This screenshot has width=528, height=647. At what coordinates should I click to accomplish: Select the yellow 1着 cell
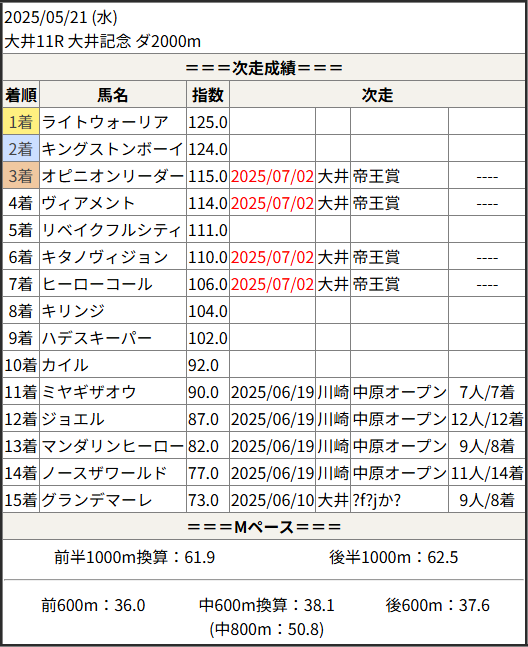[x=21, y=122]
